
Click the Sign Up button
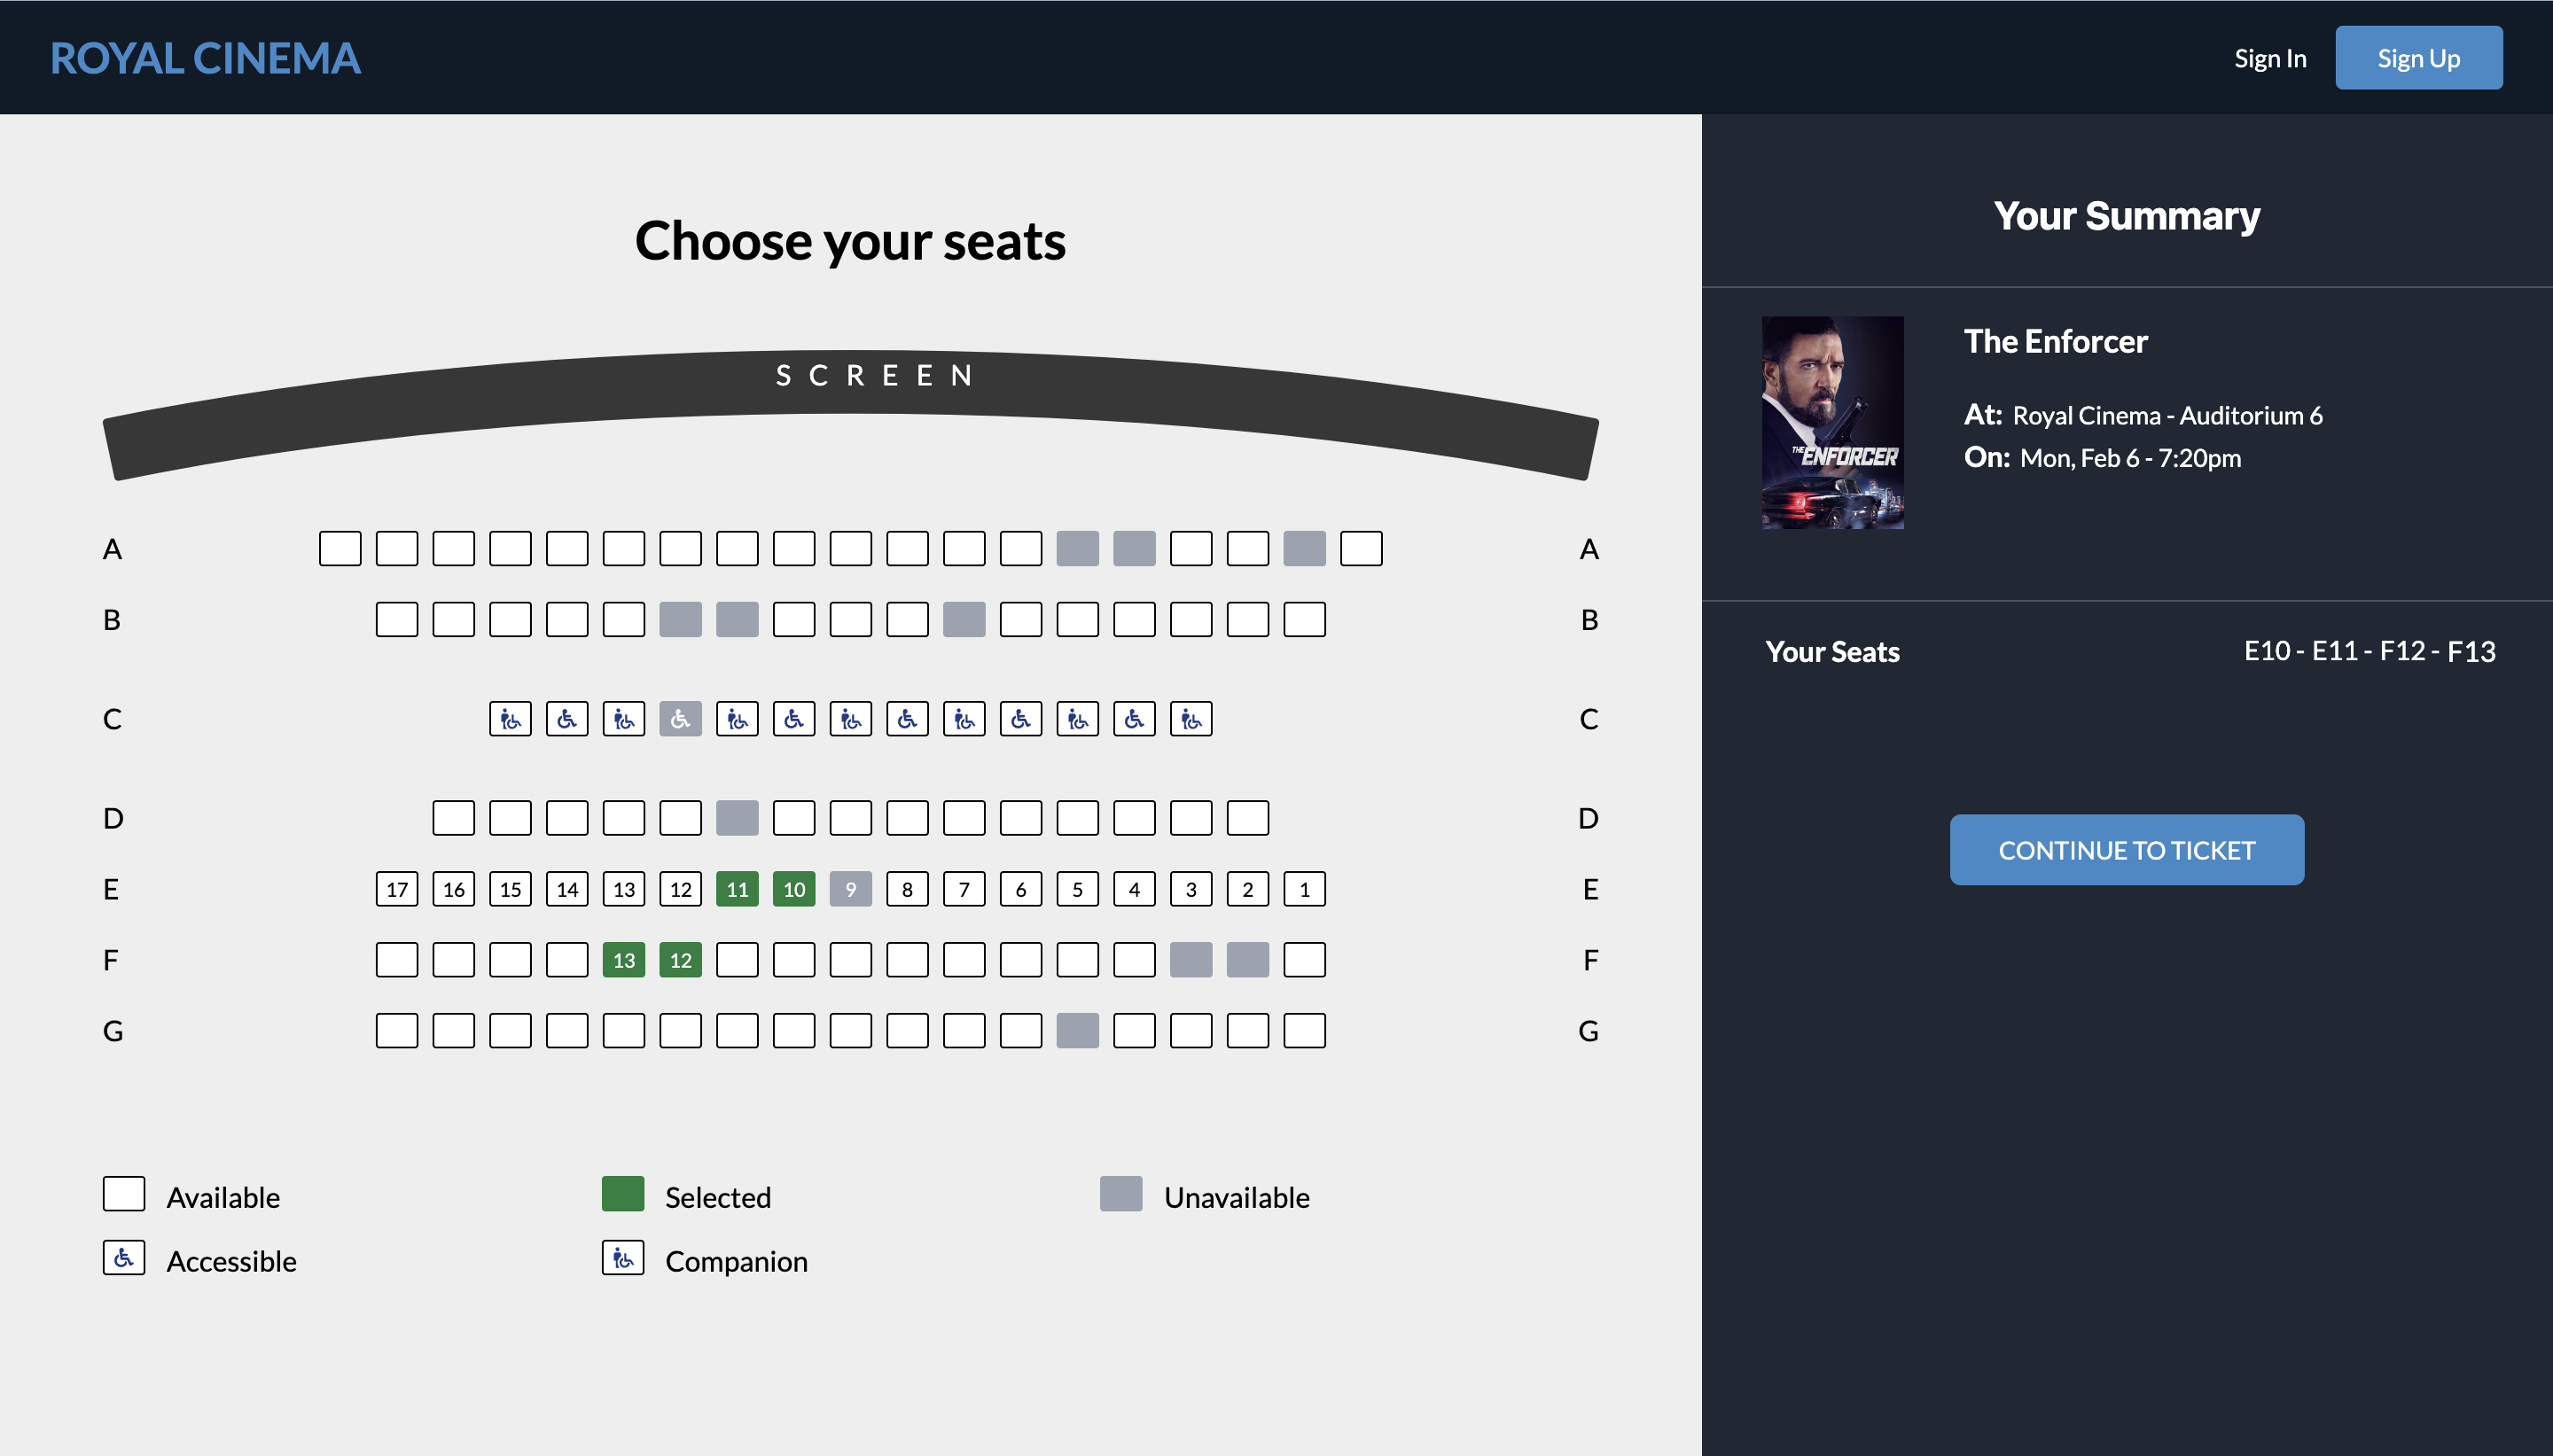click(2418, 57)
